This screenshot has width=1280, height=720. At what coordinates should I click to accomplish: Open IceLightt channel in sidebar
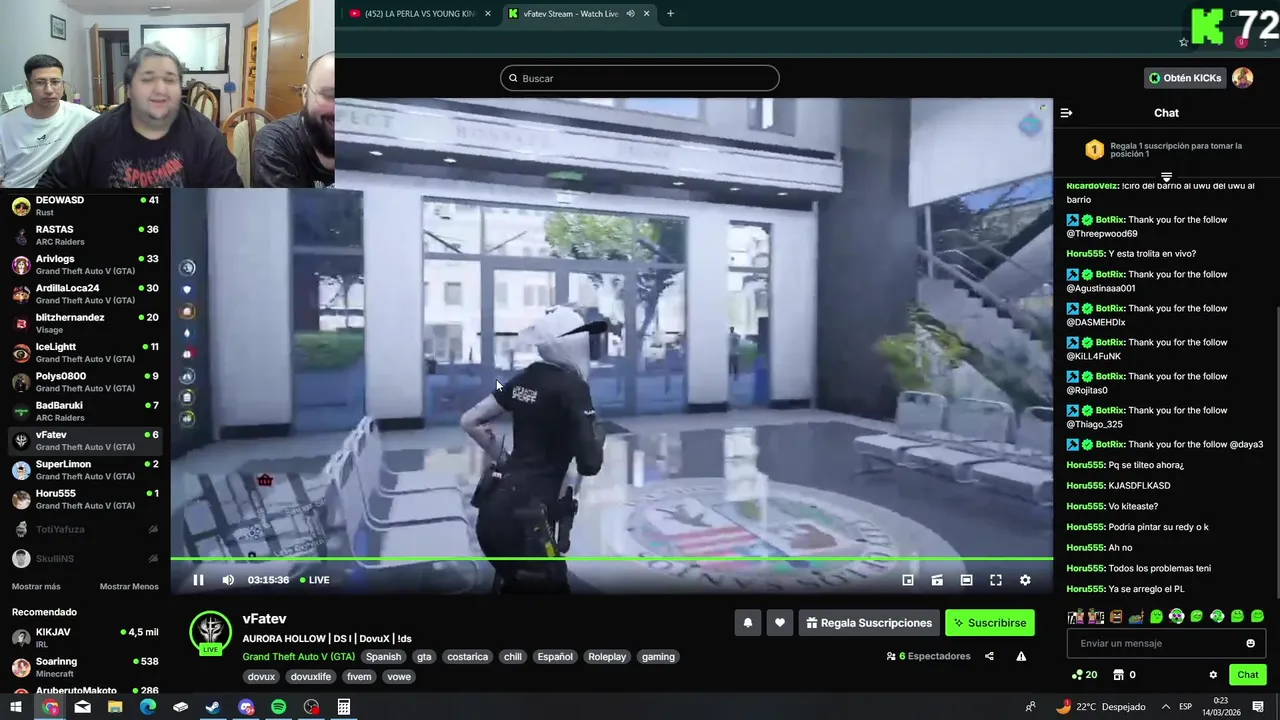pyautogui.click(x=85, y=353)
